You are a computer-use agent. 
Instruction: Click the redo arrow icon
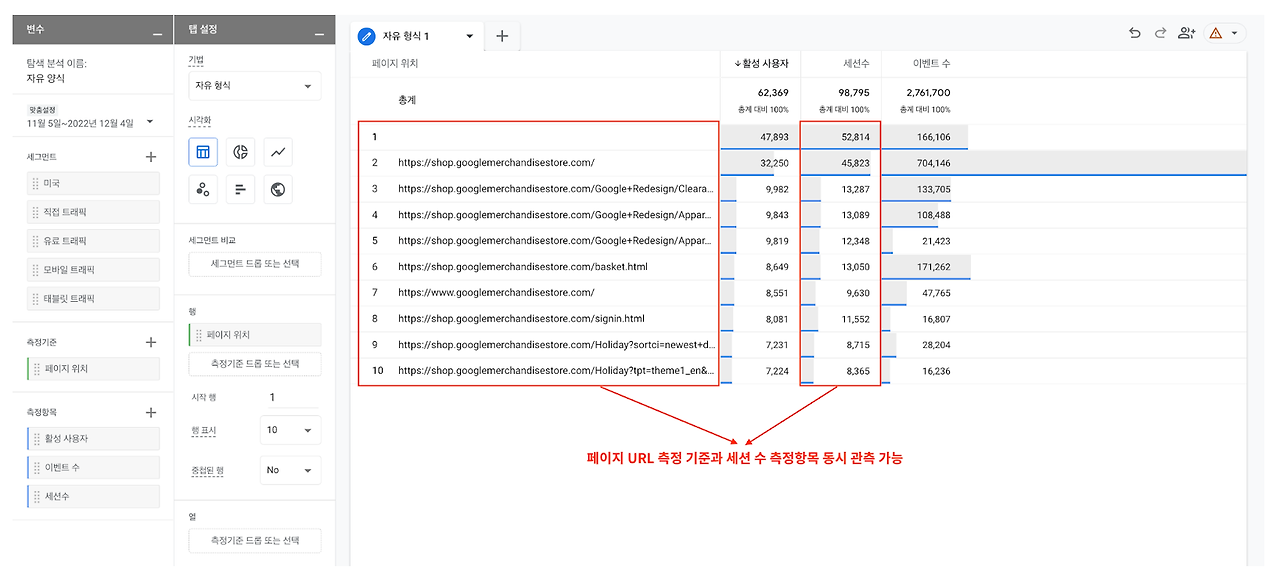pyautogui.click(x=1160, y=33)
